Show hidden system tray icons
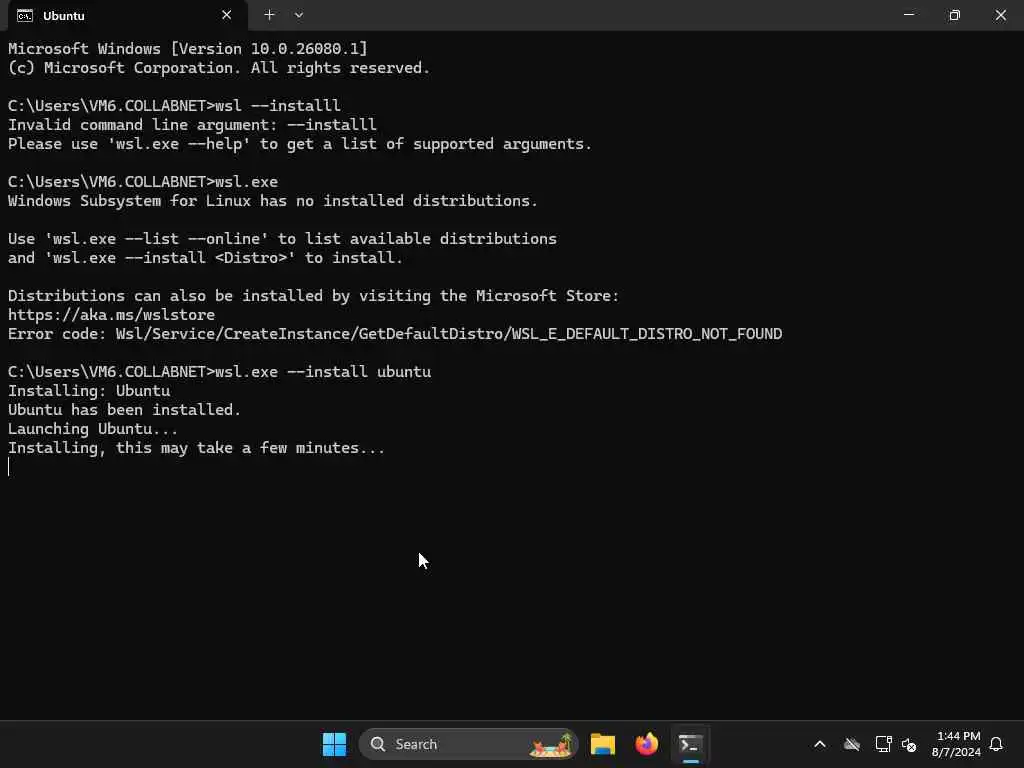 pos(820,744)
